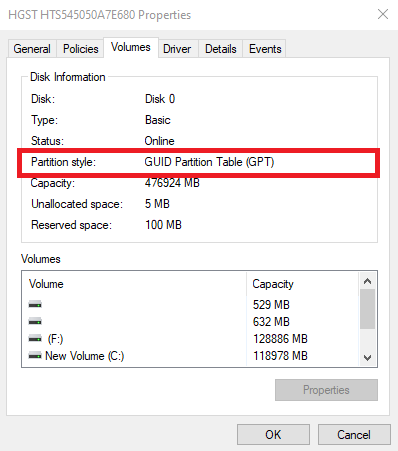Image resolution: width=398 pixels, height=451 pixels.
Task: Click the volumes list scrollbar thumb
Action: (x=368, y=309)
